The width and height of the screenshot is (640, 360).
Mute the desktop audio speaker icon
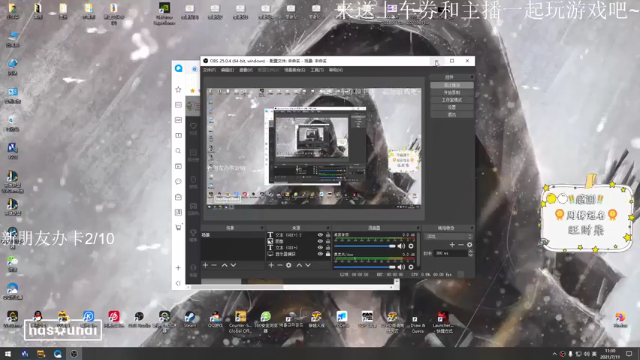pyautogui.click(x=401, y=246)
